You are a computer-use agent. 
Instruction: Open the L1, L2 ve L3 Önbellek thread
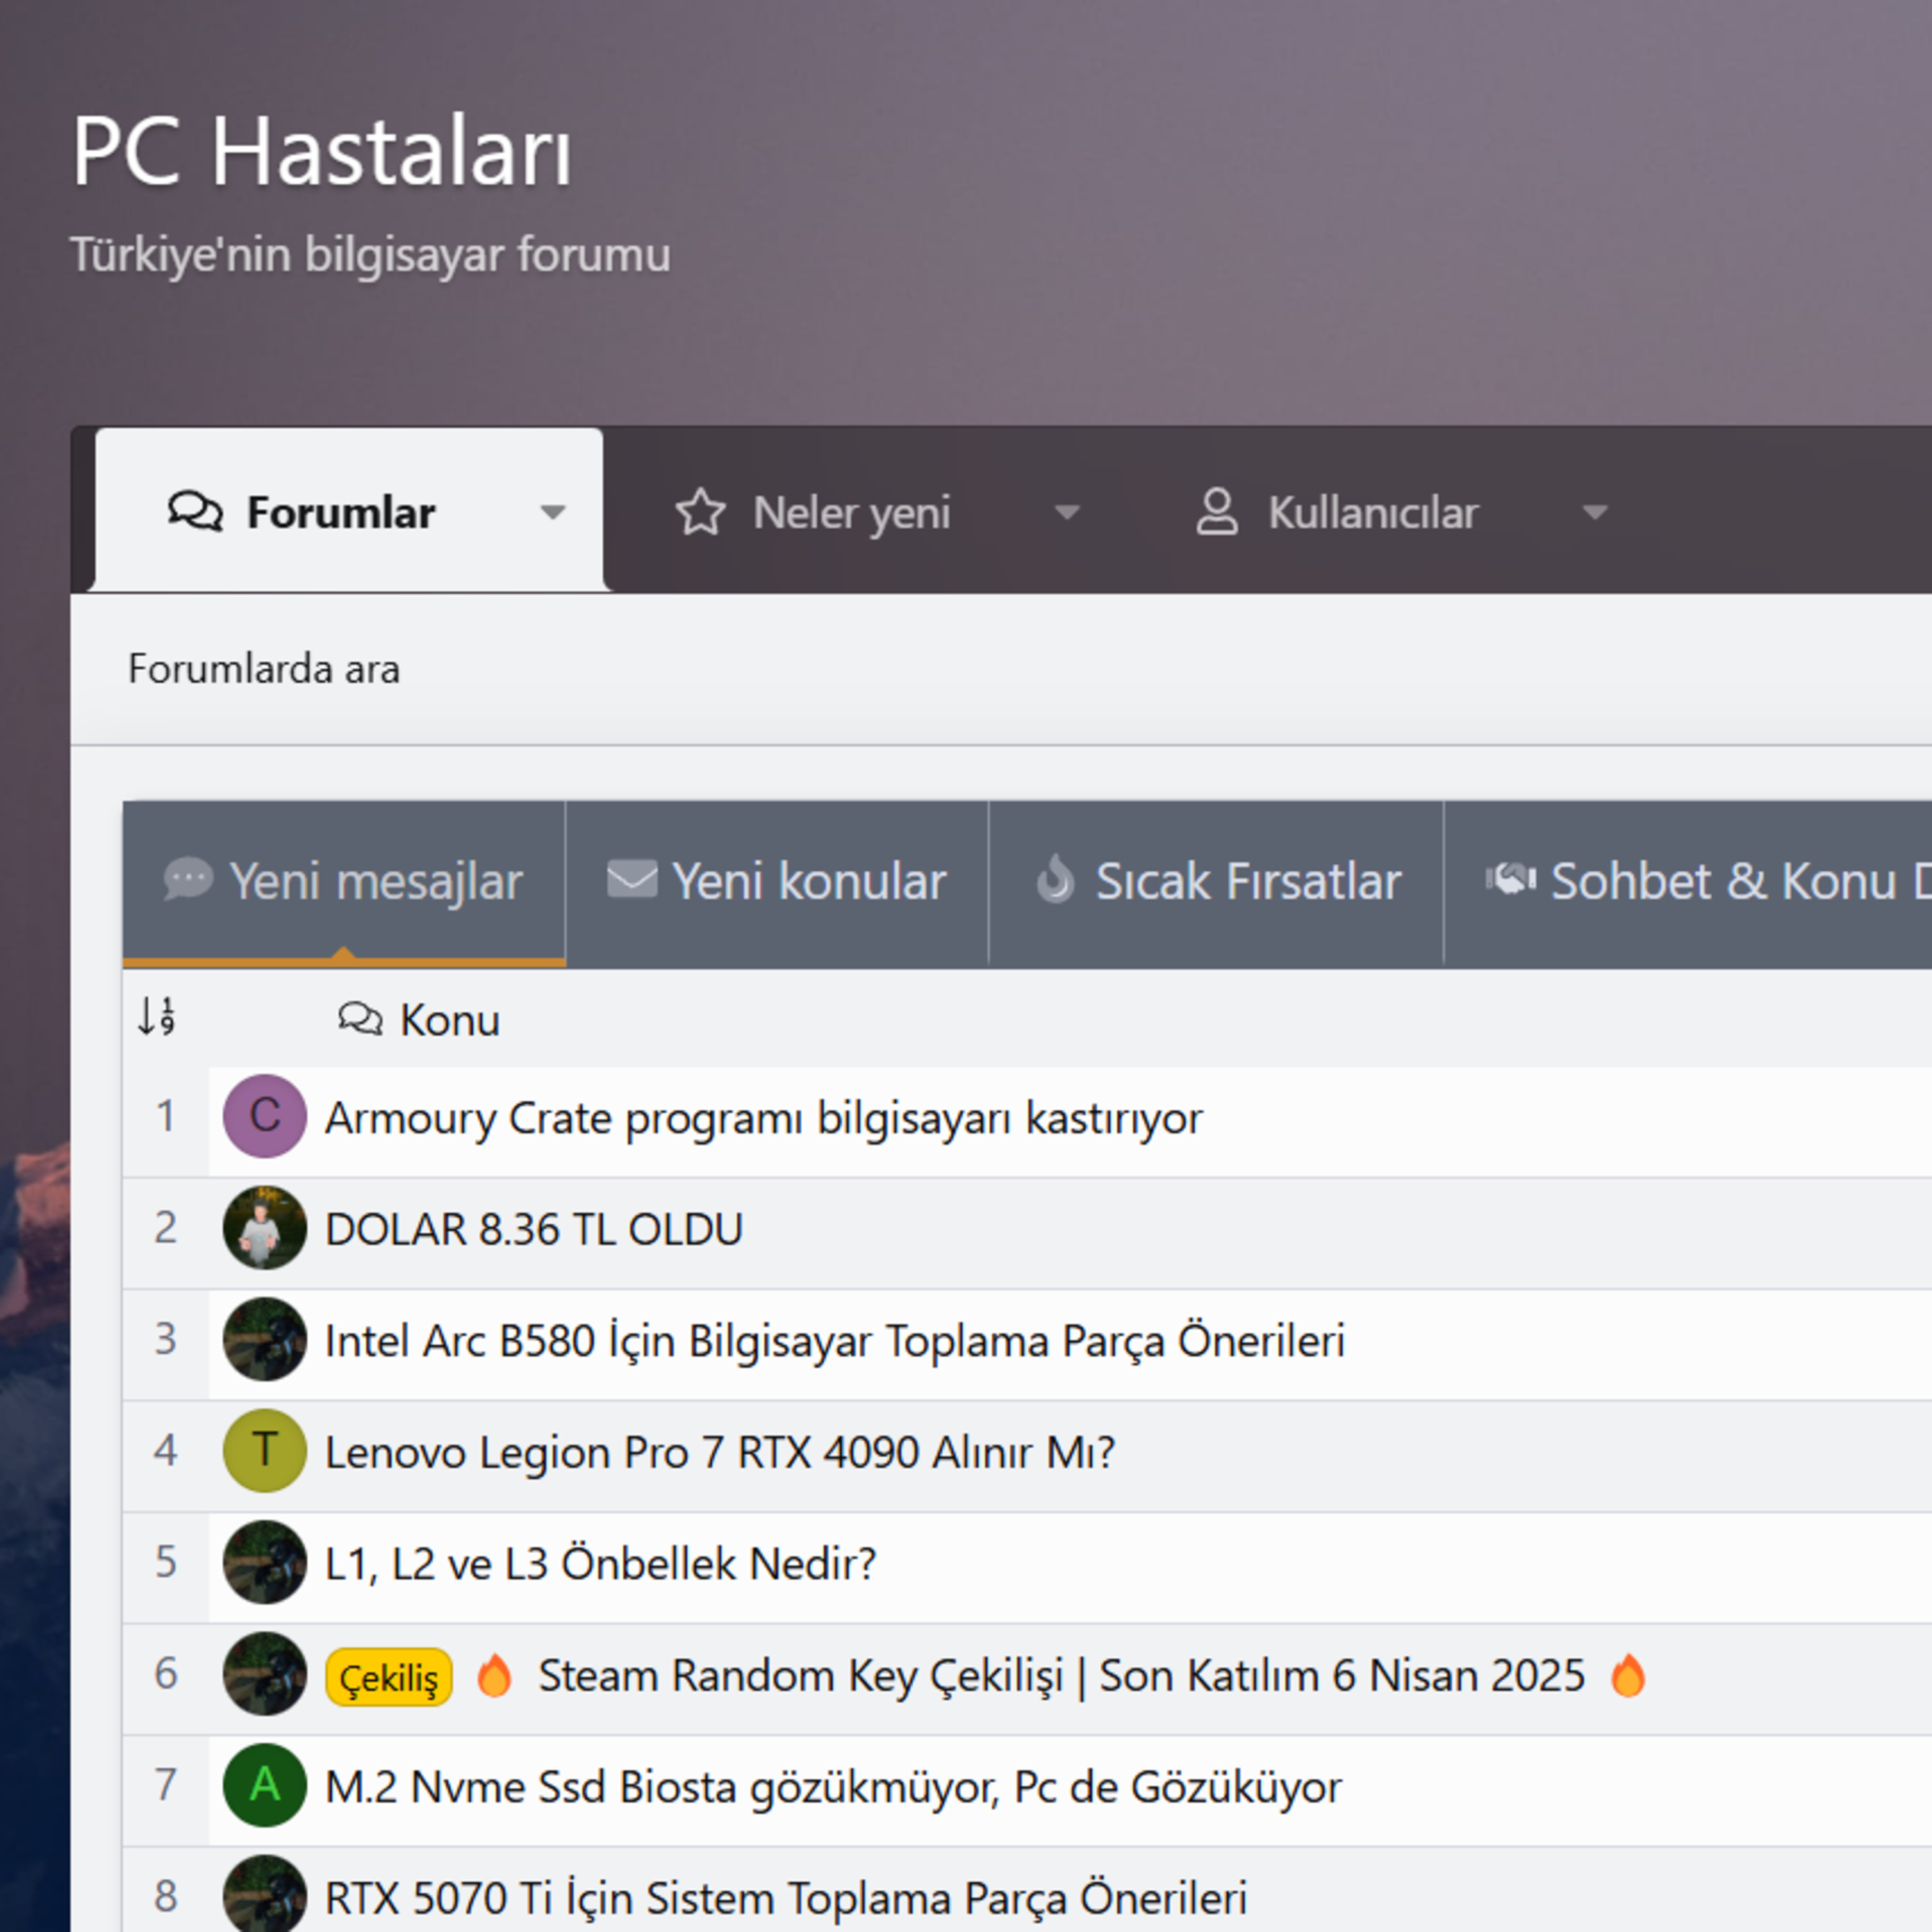coord(600,1563)
